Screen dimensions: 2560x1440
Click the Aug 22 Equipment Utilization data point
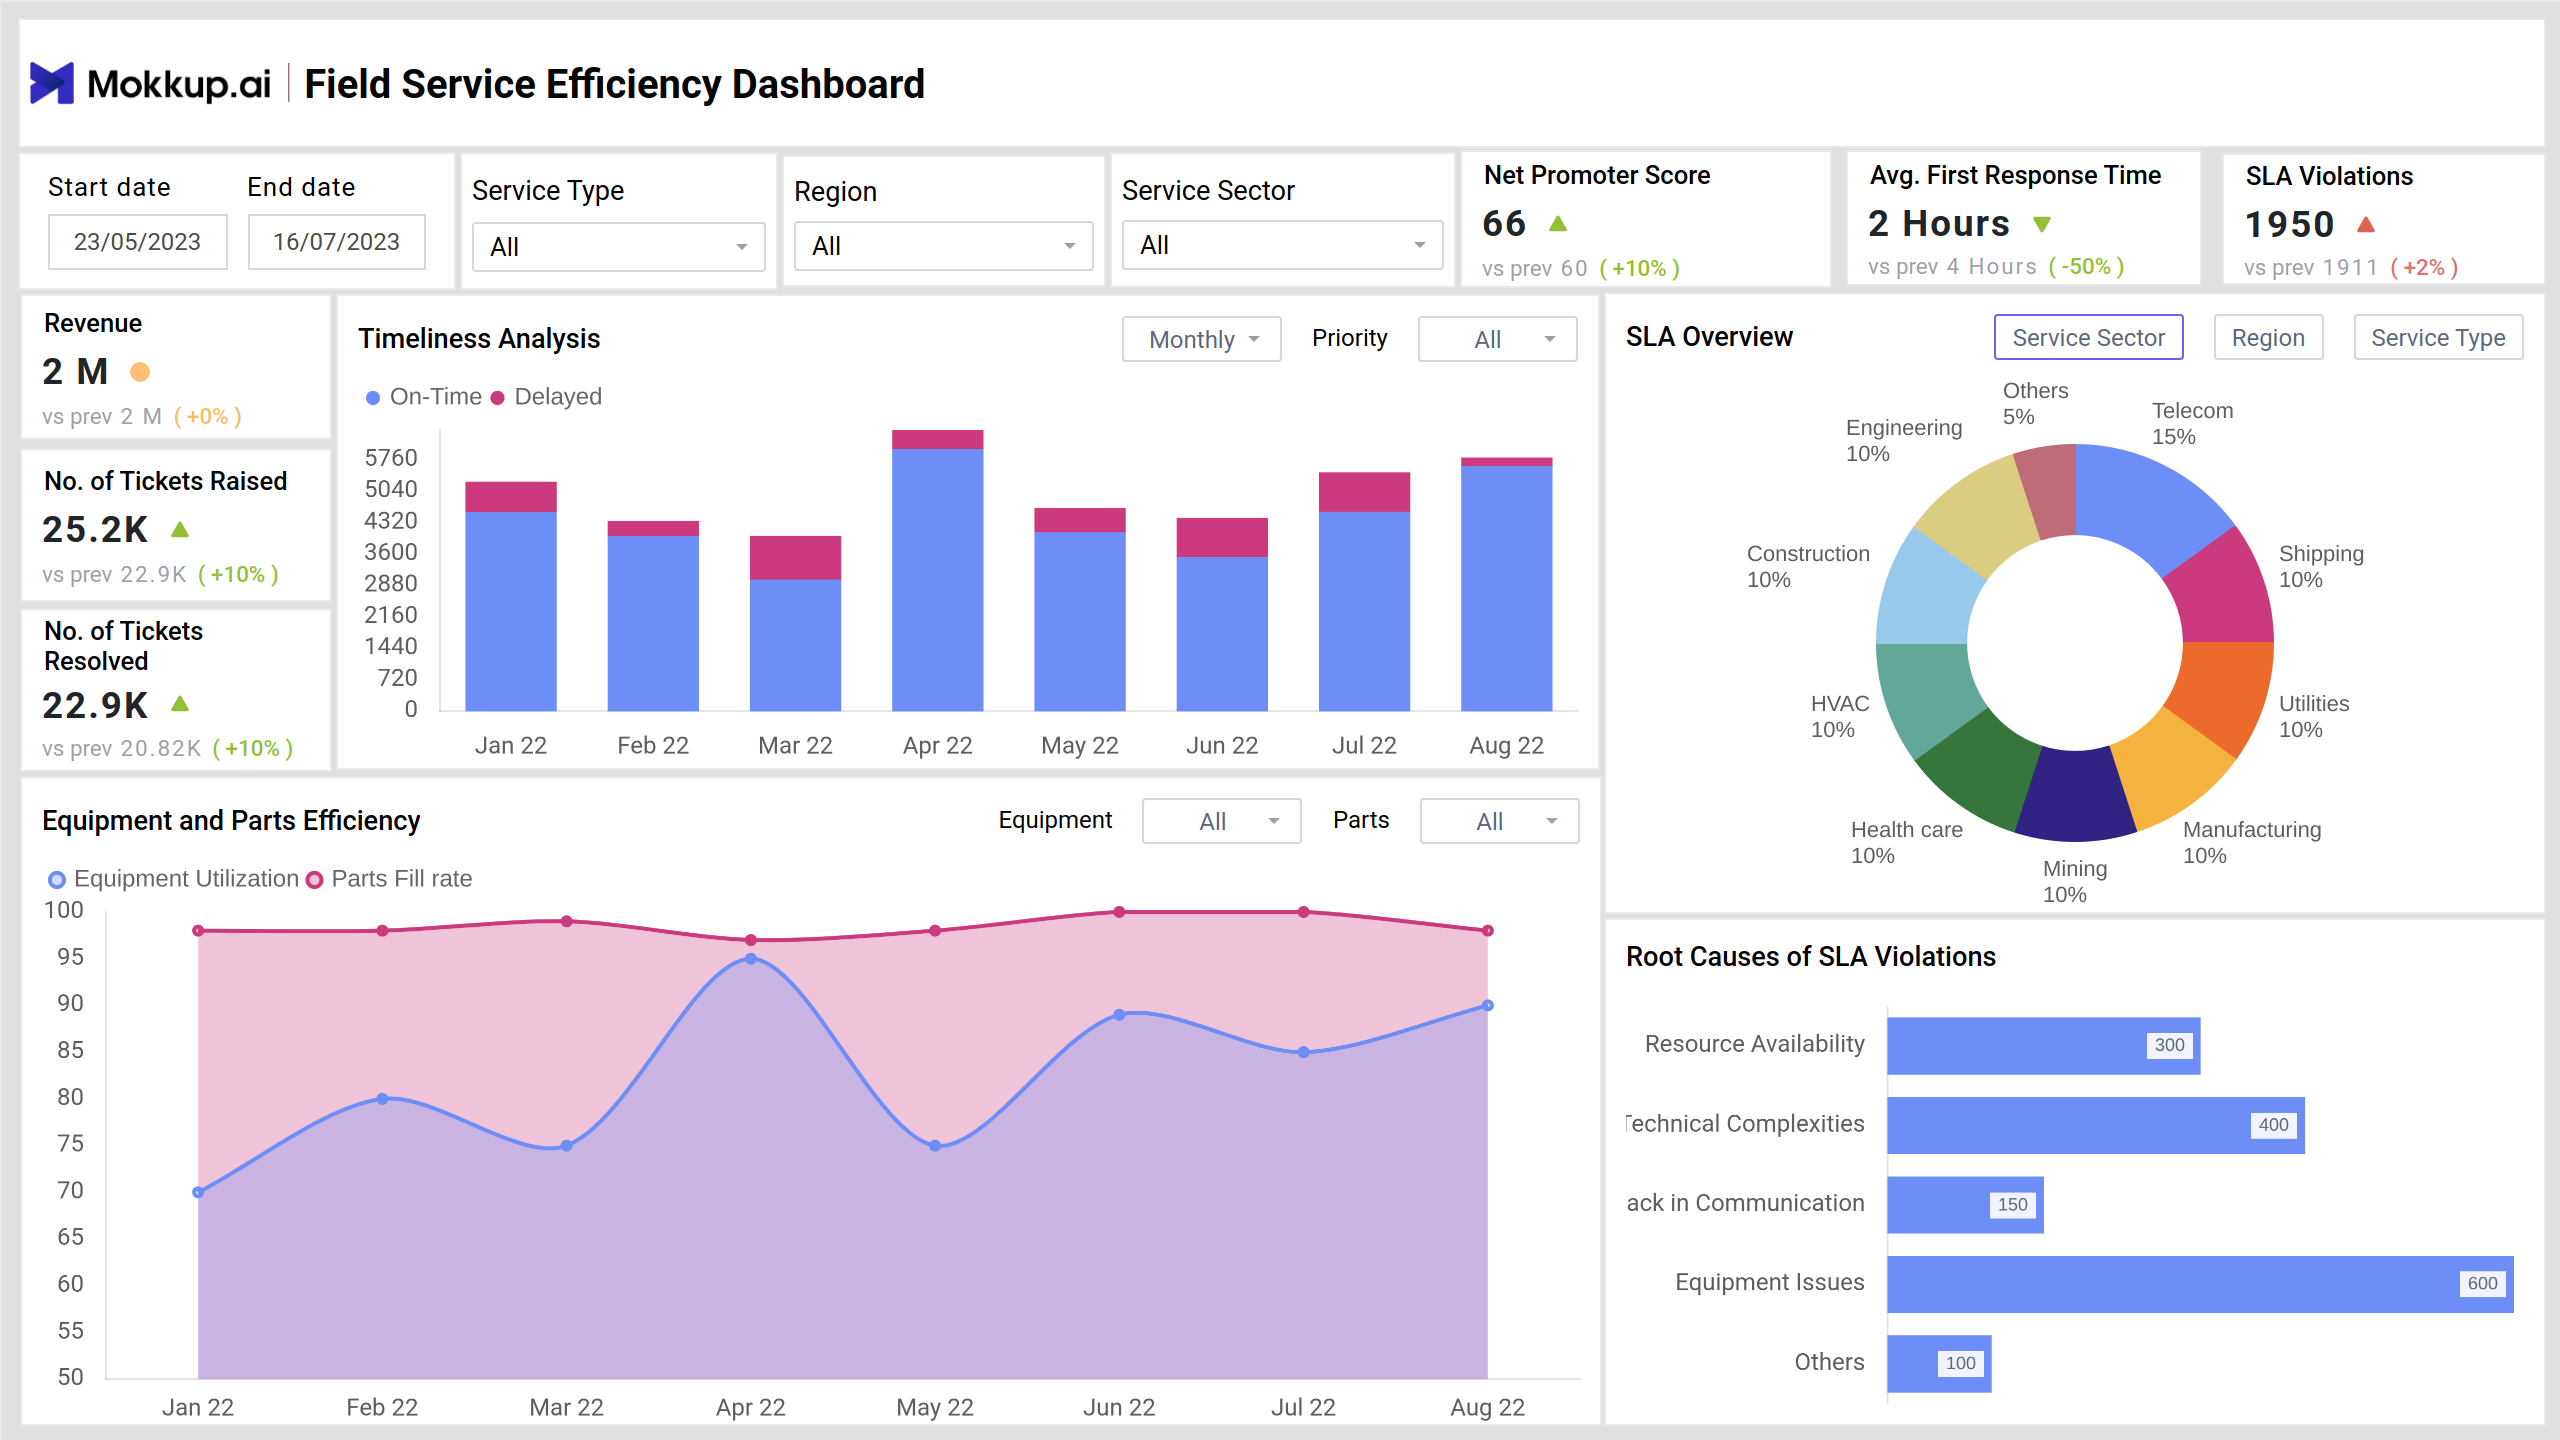[x=1488, y=1005]
